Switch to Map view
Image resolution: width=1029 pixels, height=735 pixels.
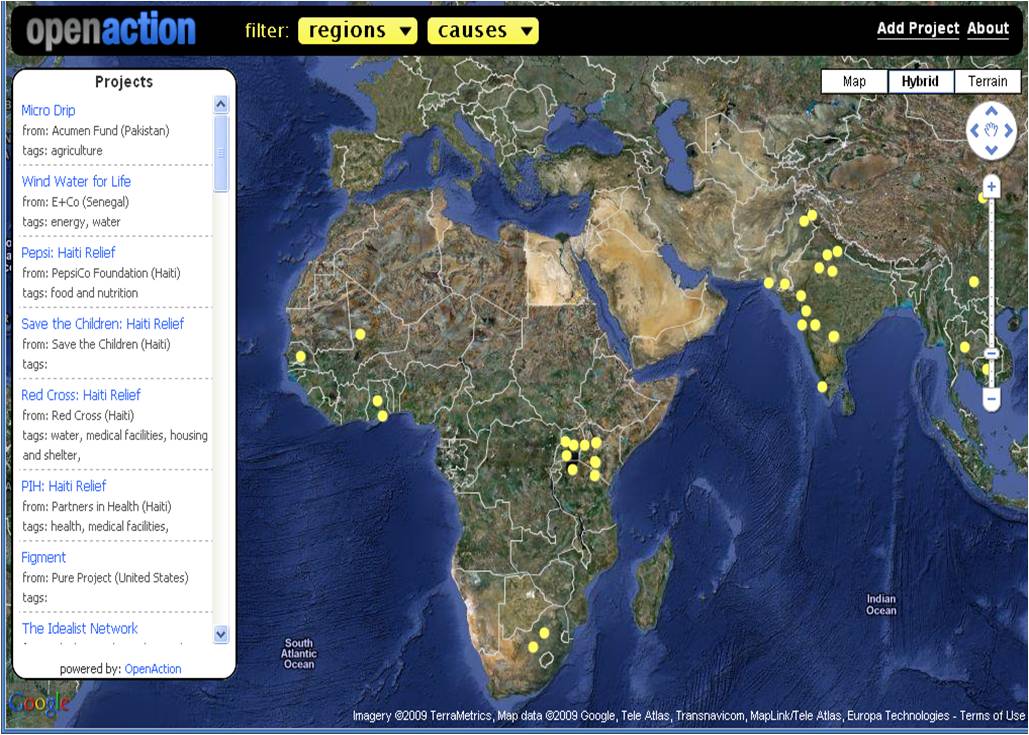pyautogui.click(x=854, y=81)
